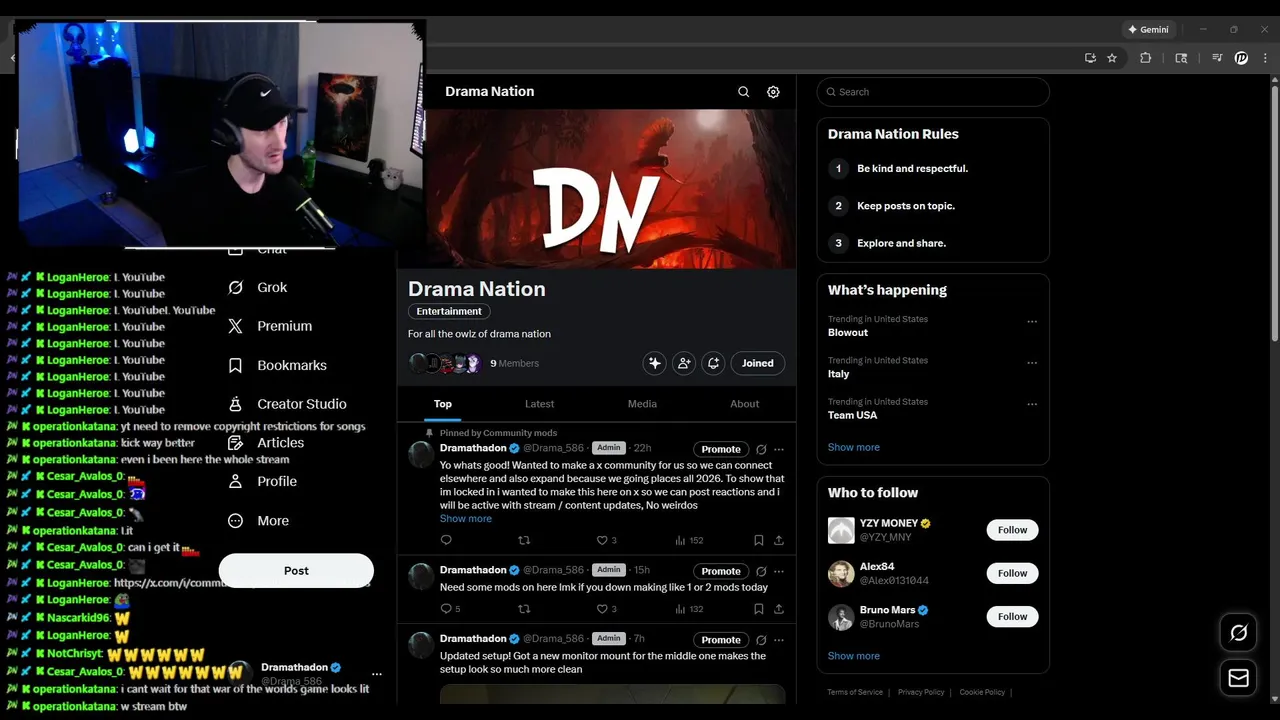Bookmark the pinned 22h post
This screenshot has width=1280, height=720.
tap(758, 540)
